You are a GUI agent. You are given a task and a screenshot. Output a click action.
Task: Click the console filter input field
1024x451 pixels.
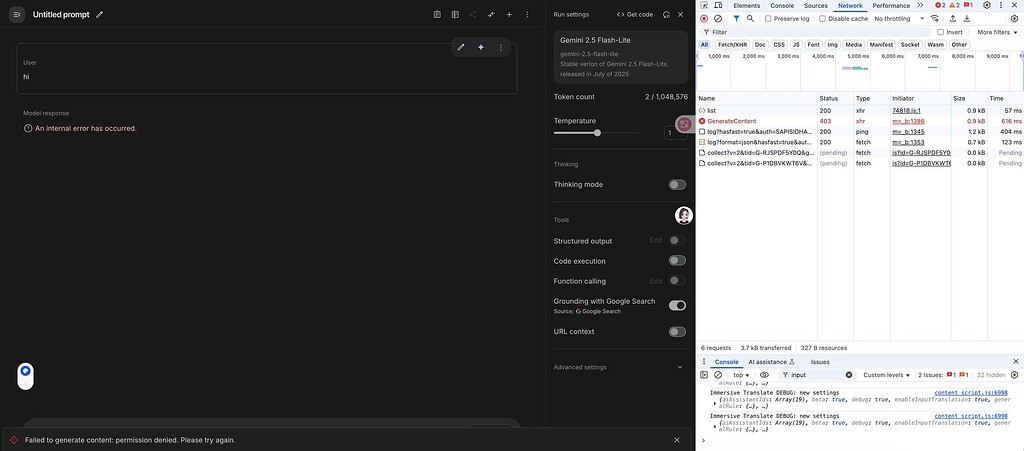[816, 375]
